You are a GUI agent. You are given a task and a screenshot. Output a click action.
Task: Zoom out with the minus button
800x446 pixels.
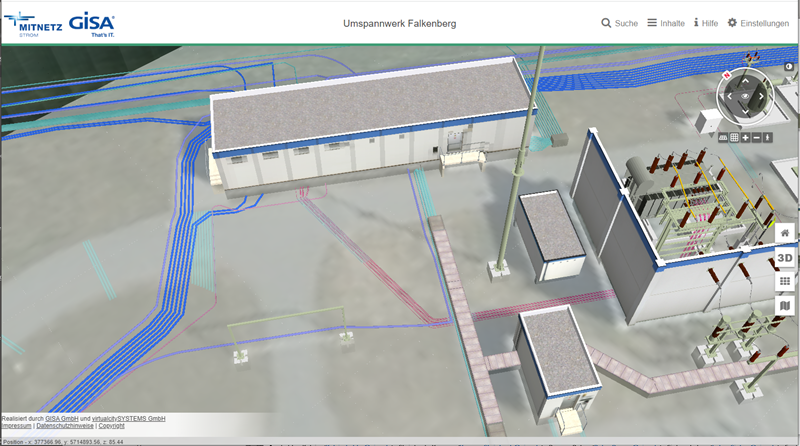[757, 137]
